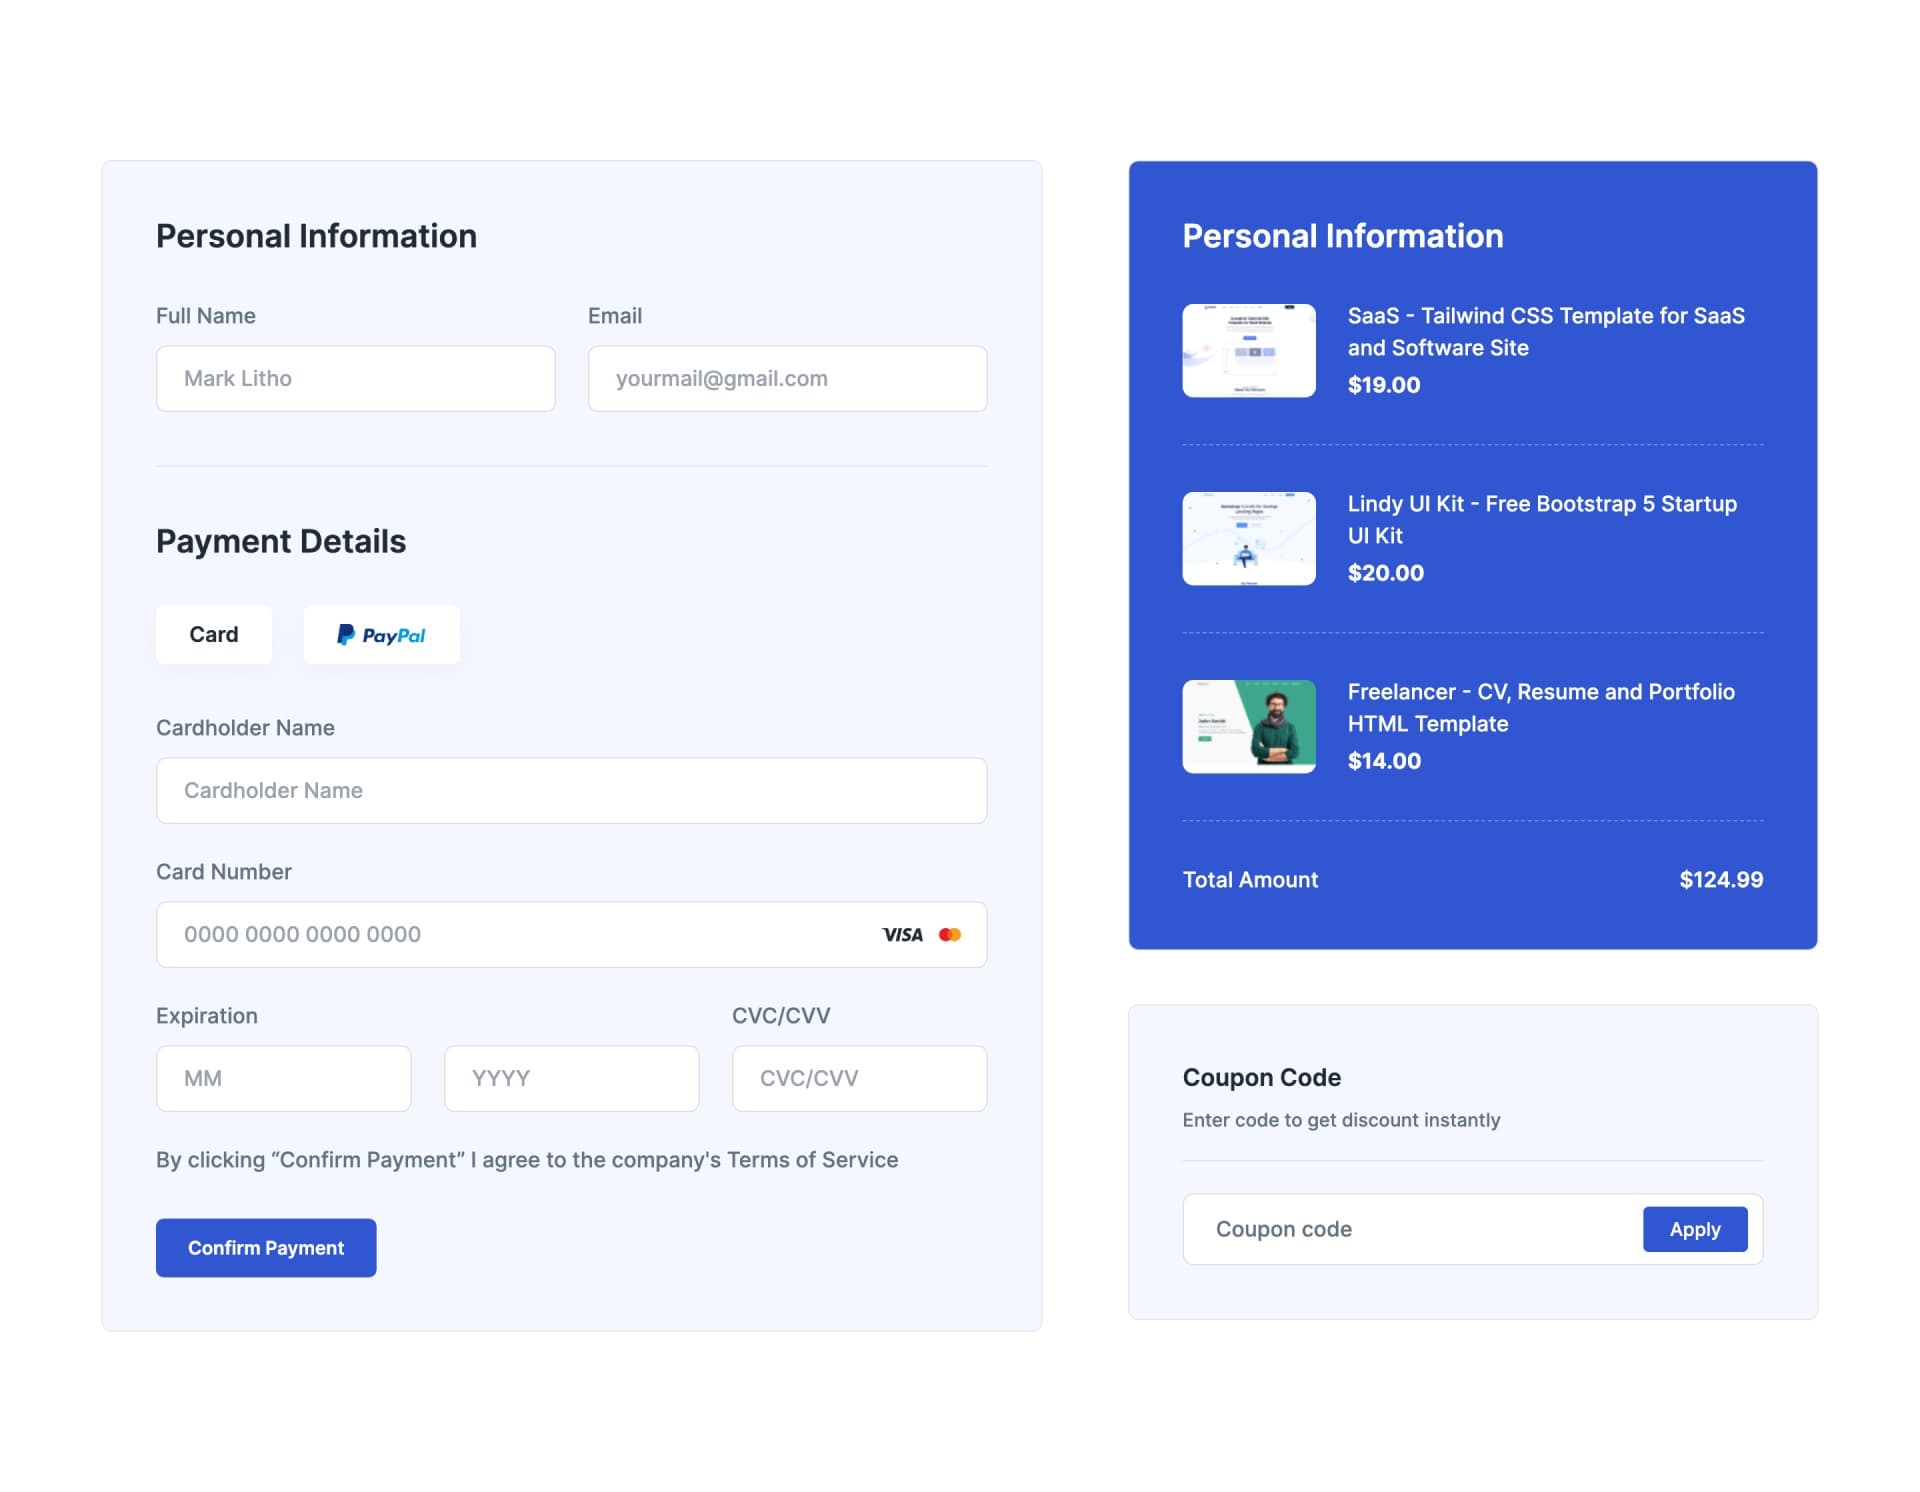
Task: Click the PayPal payment method icon
Action: point(380,635)
